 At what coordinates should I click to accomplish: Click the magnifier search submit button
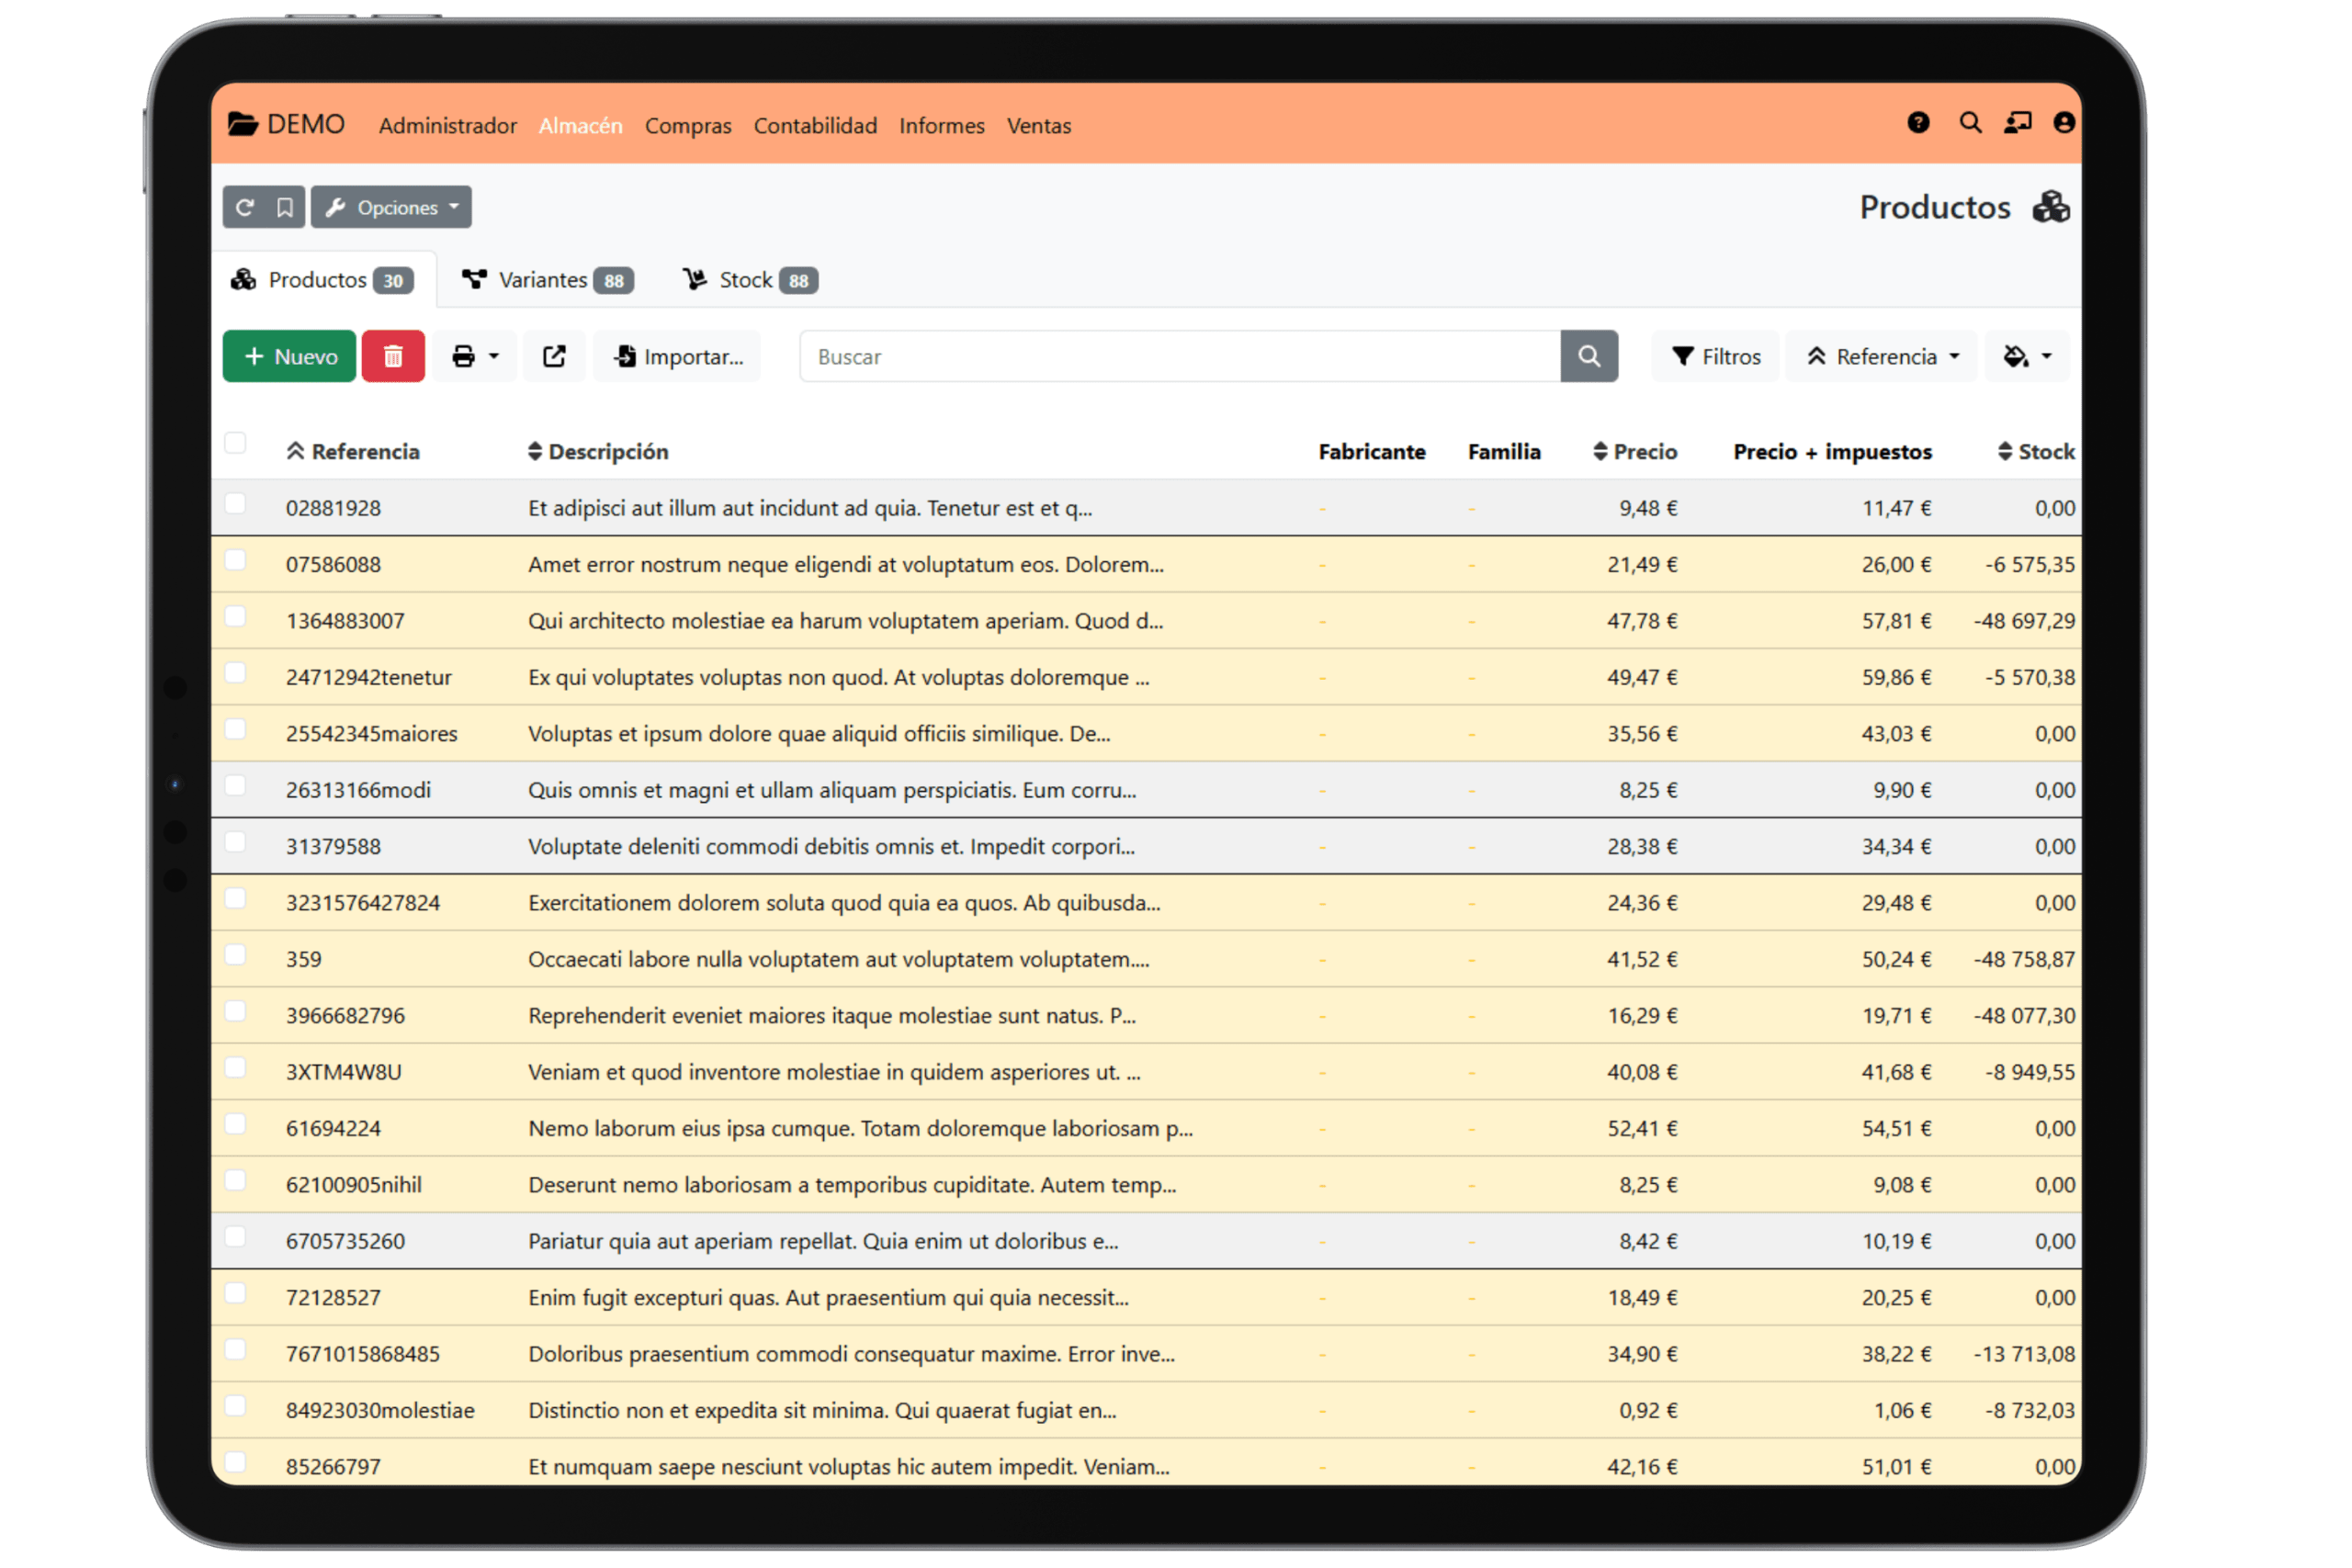click(1588, 356)
